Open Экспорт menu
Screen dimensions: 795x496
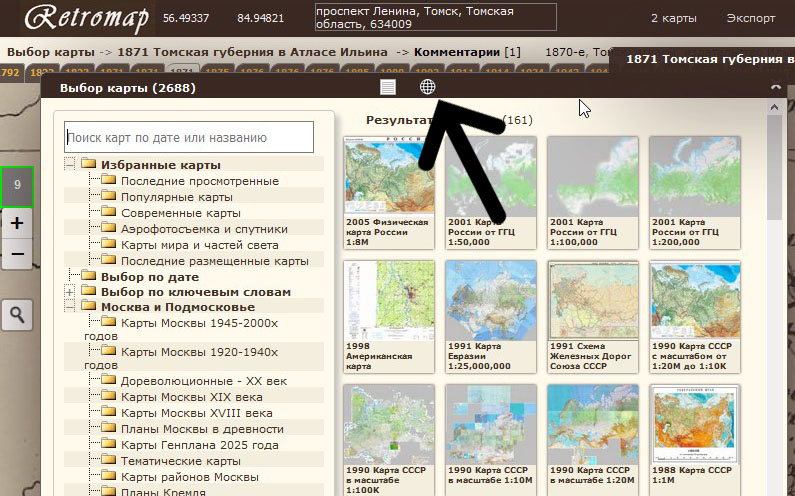pos(751,18)
